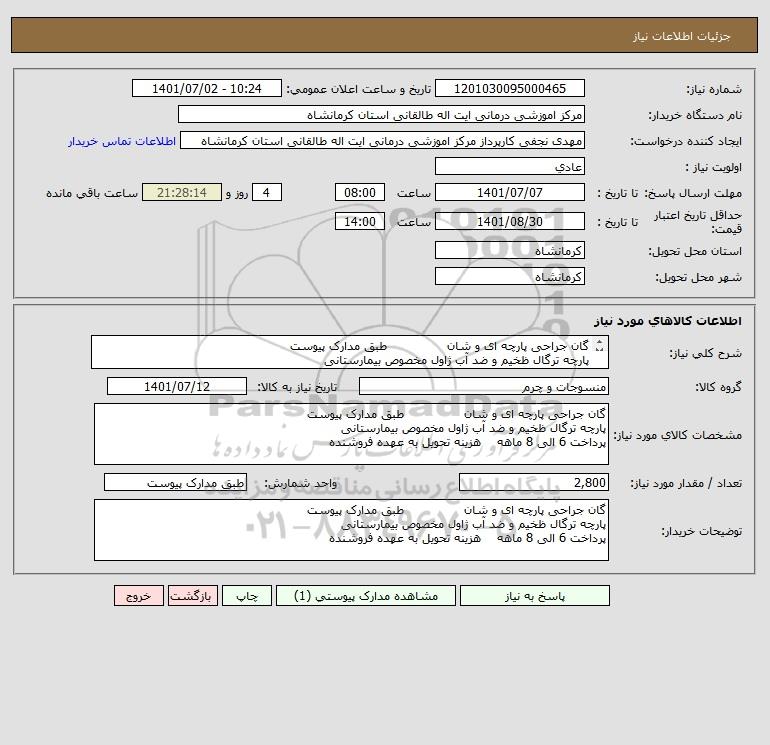This screenshot has width=770, height=745.
Task: Click the شرح کلی نیاز text area
Action: click(x=350, y=352)
